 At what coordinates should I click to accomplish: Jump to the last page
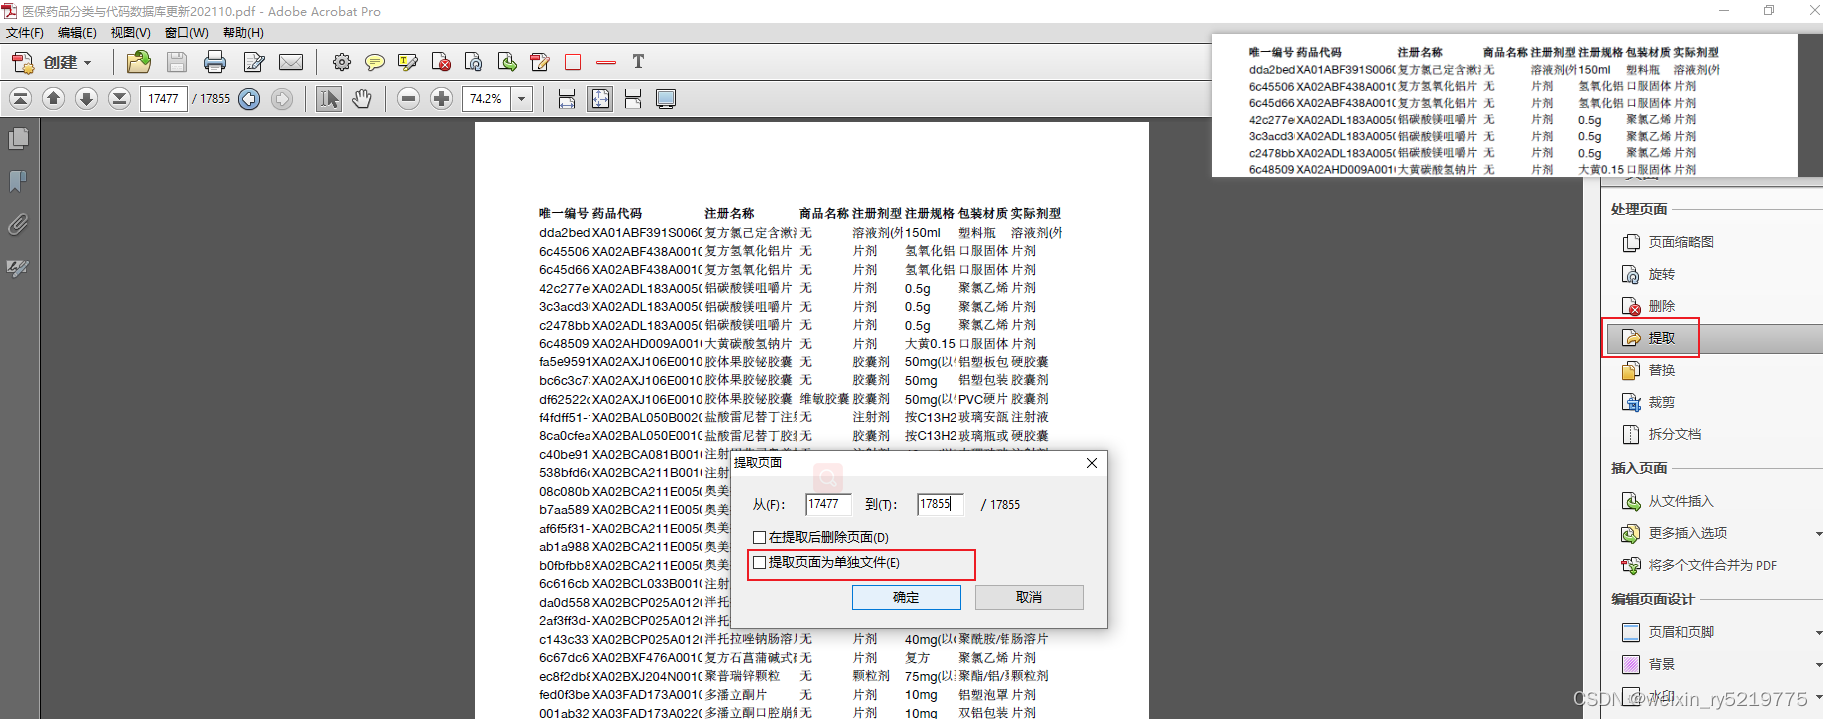(119, 98)
